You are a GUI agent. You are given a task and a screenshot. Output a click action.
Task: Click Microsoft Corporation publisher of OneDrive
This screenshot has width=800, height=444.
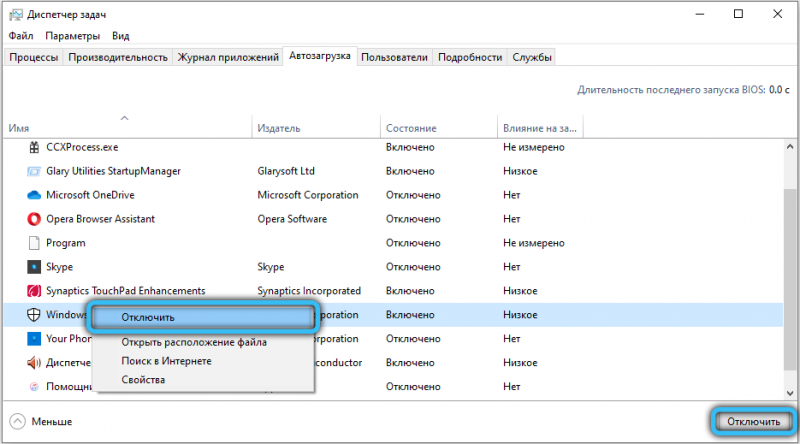[308, 195]
